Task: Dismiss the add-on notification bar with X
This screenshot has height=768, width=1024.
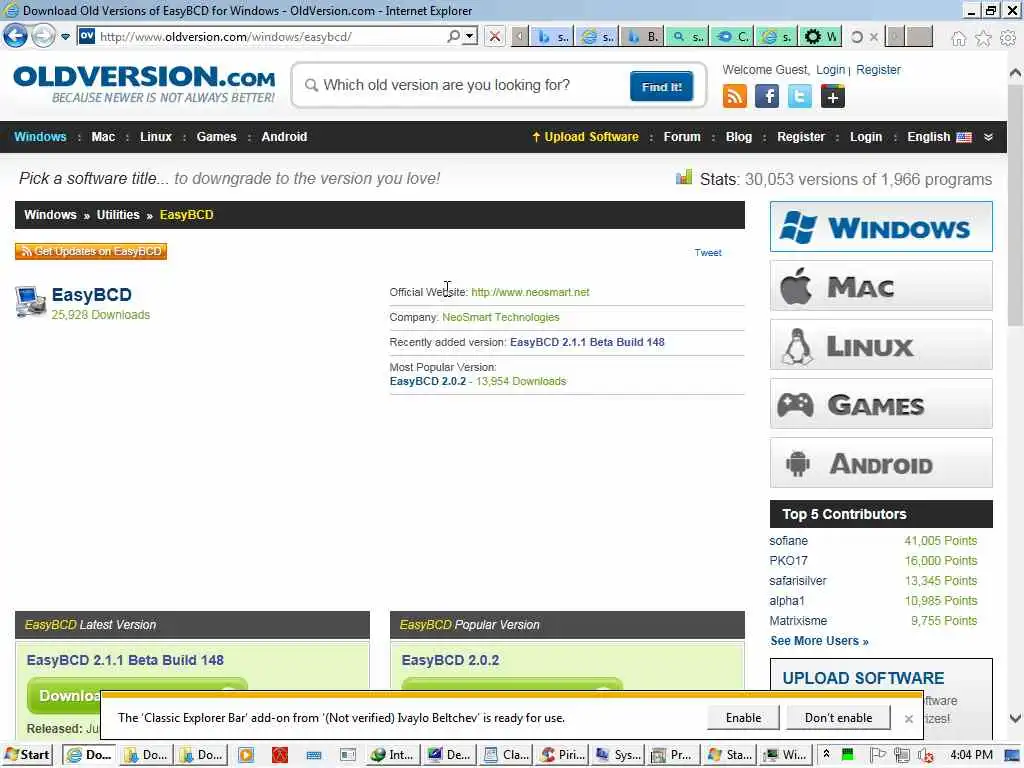Action: [908, 718]
